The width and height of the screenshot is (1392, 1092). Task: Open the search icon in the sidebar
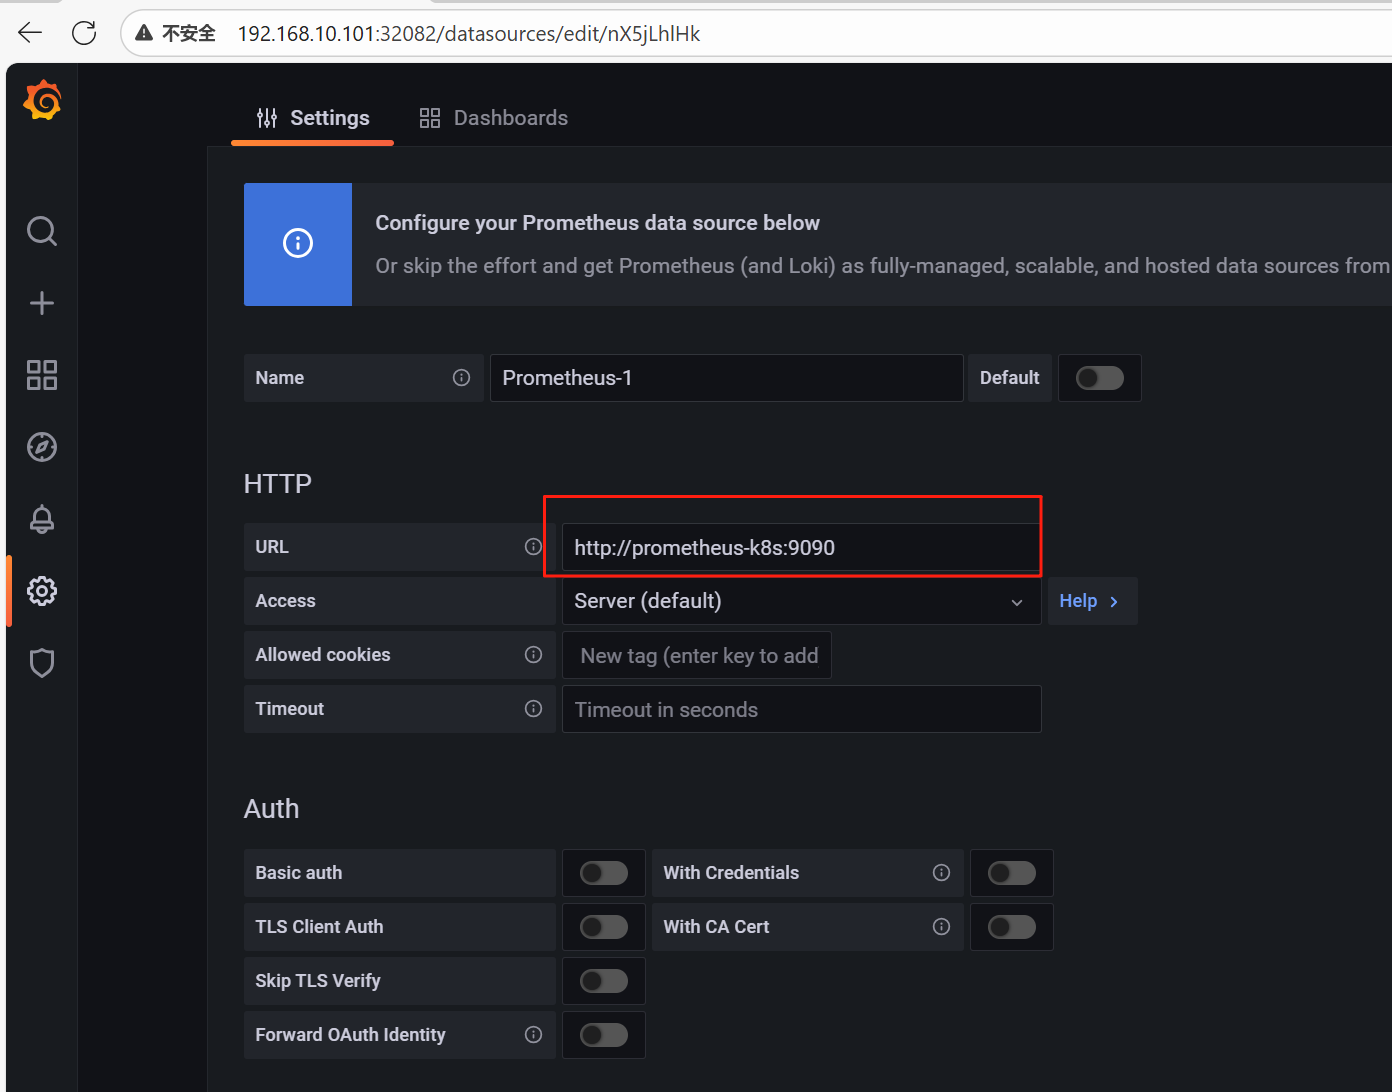pyautogui.click(x=42, y=231)
